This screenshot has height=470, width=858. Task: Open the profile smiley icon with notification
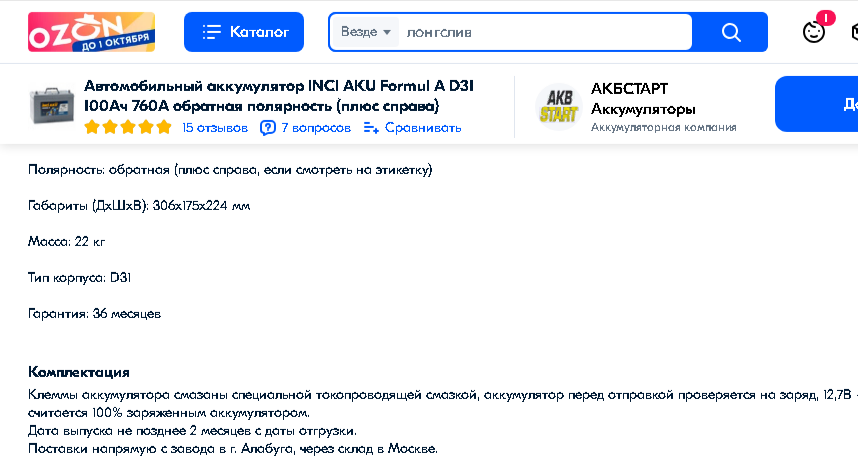coord(815,30)
